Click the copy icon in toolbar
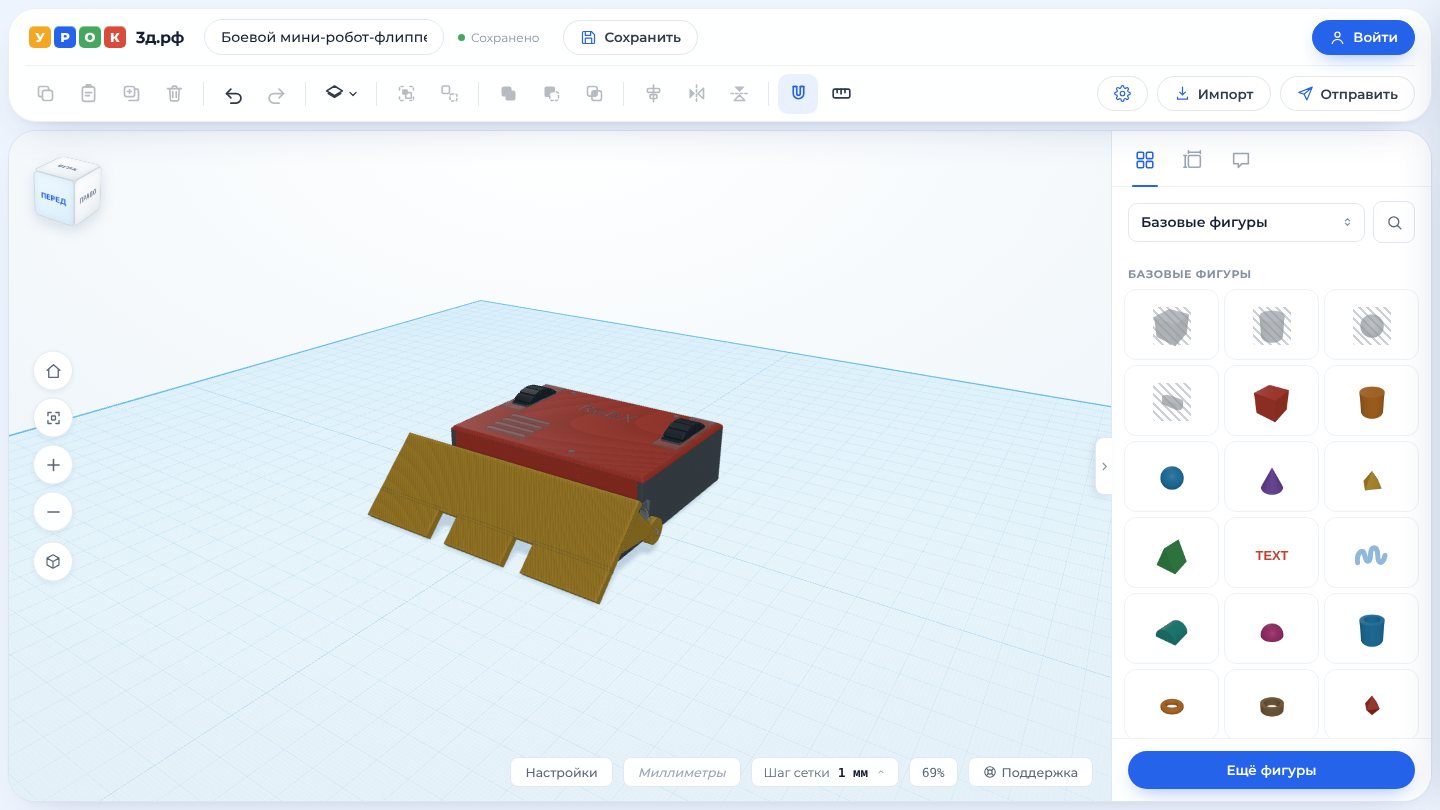The image size is (1440, 810). [x=45, y=94]
